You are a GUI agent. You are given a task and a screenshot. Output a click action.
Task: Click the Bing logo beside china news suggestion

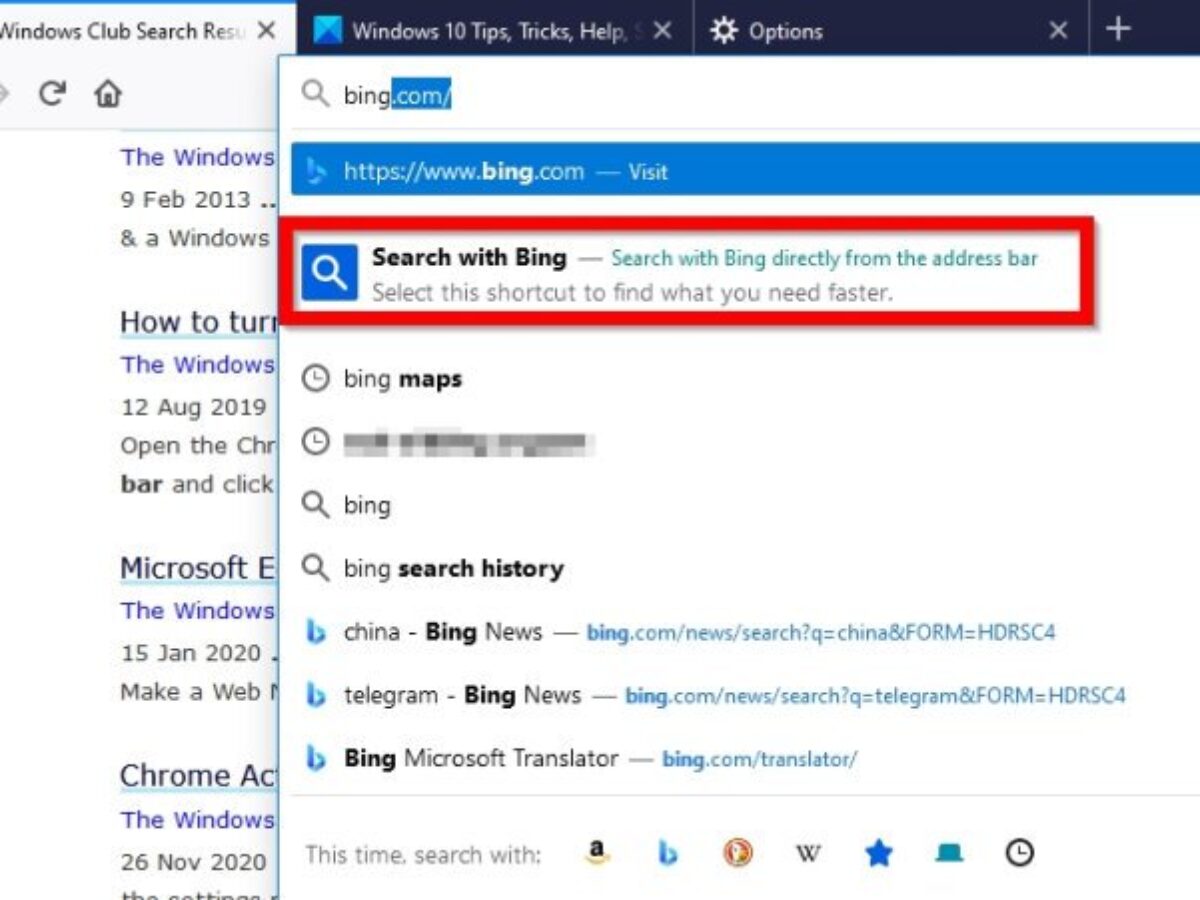pos(316,632)
